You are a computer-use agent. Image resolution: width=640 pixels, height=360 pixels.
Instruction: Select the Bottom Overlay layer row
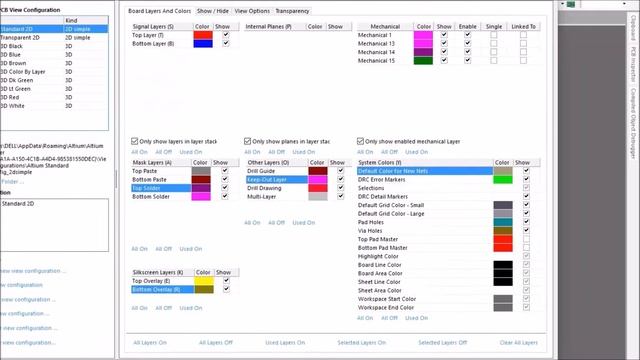pos(162,289)
